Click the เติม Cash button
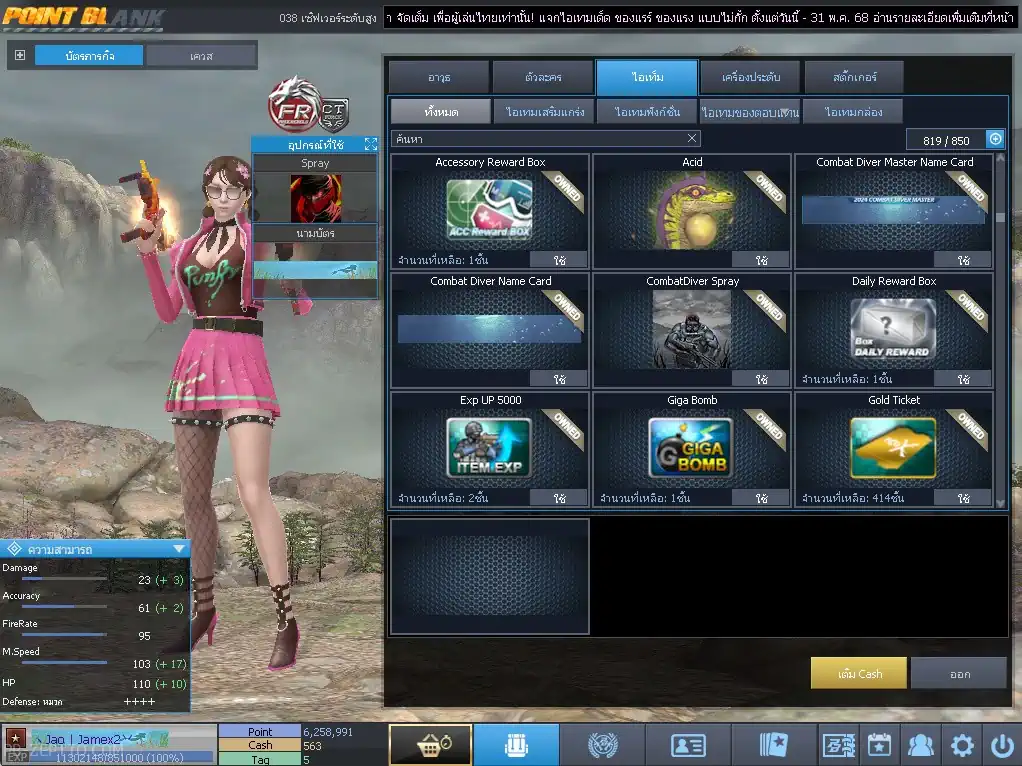1022x766 pixels. [x=859, y=674]
